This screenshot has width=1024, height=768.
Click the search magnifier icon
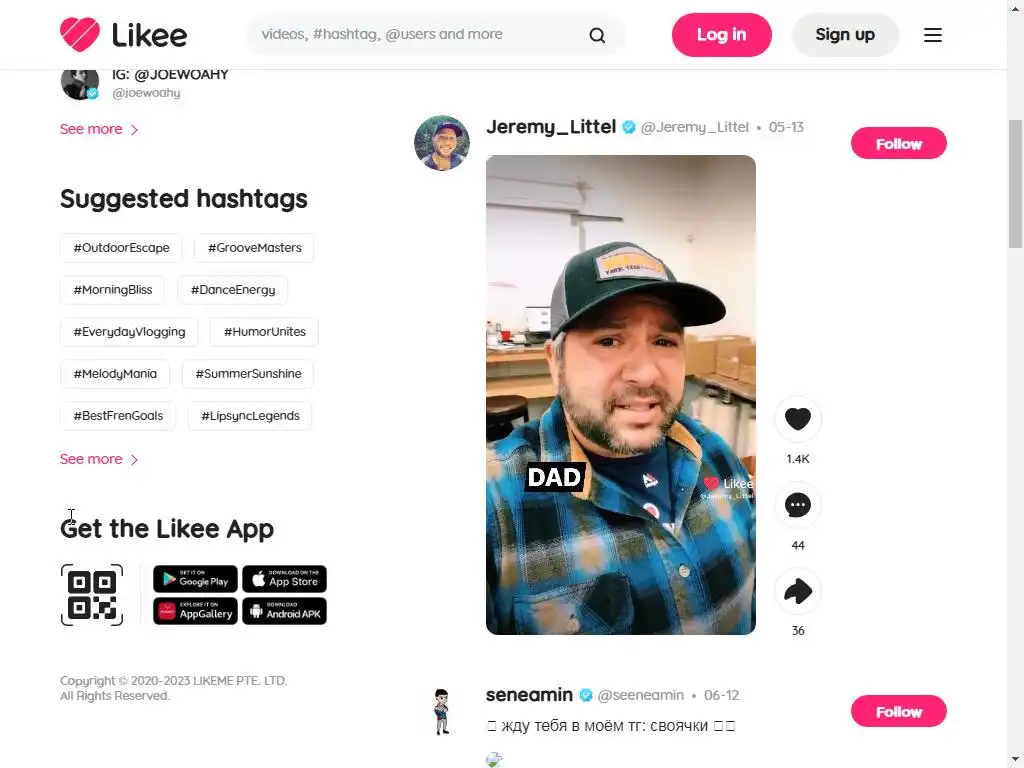597,35
